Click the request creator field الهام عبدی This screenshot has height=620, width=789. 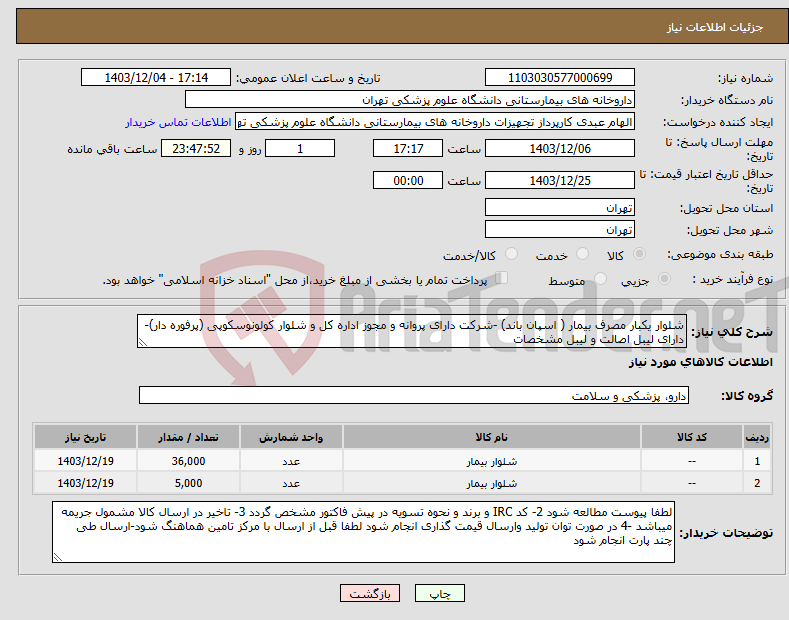click(x=435, y=122)
